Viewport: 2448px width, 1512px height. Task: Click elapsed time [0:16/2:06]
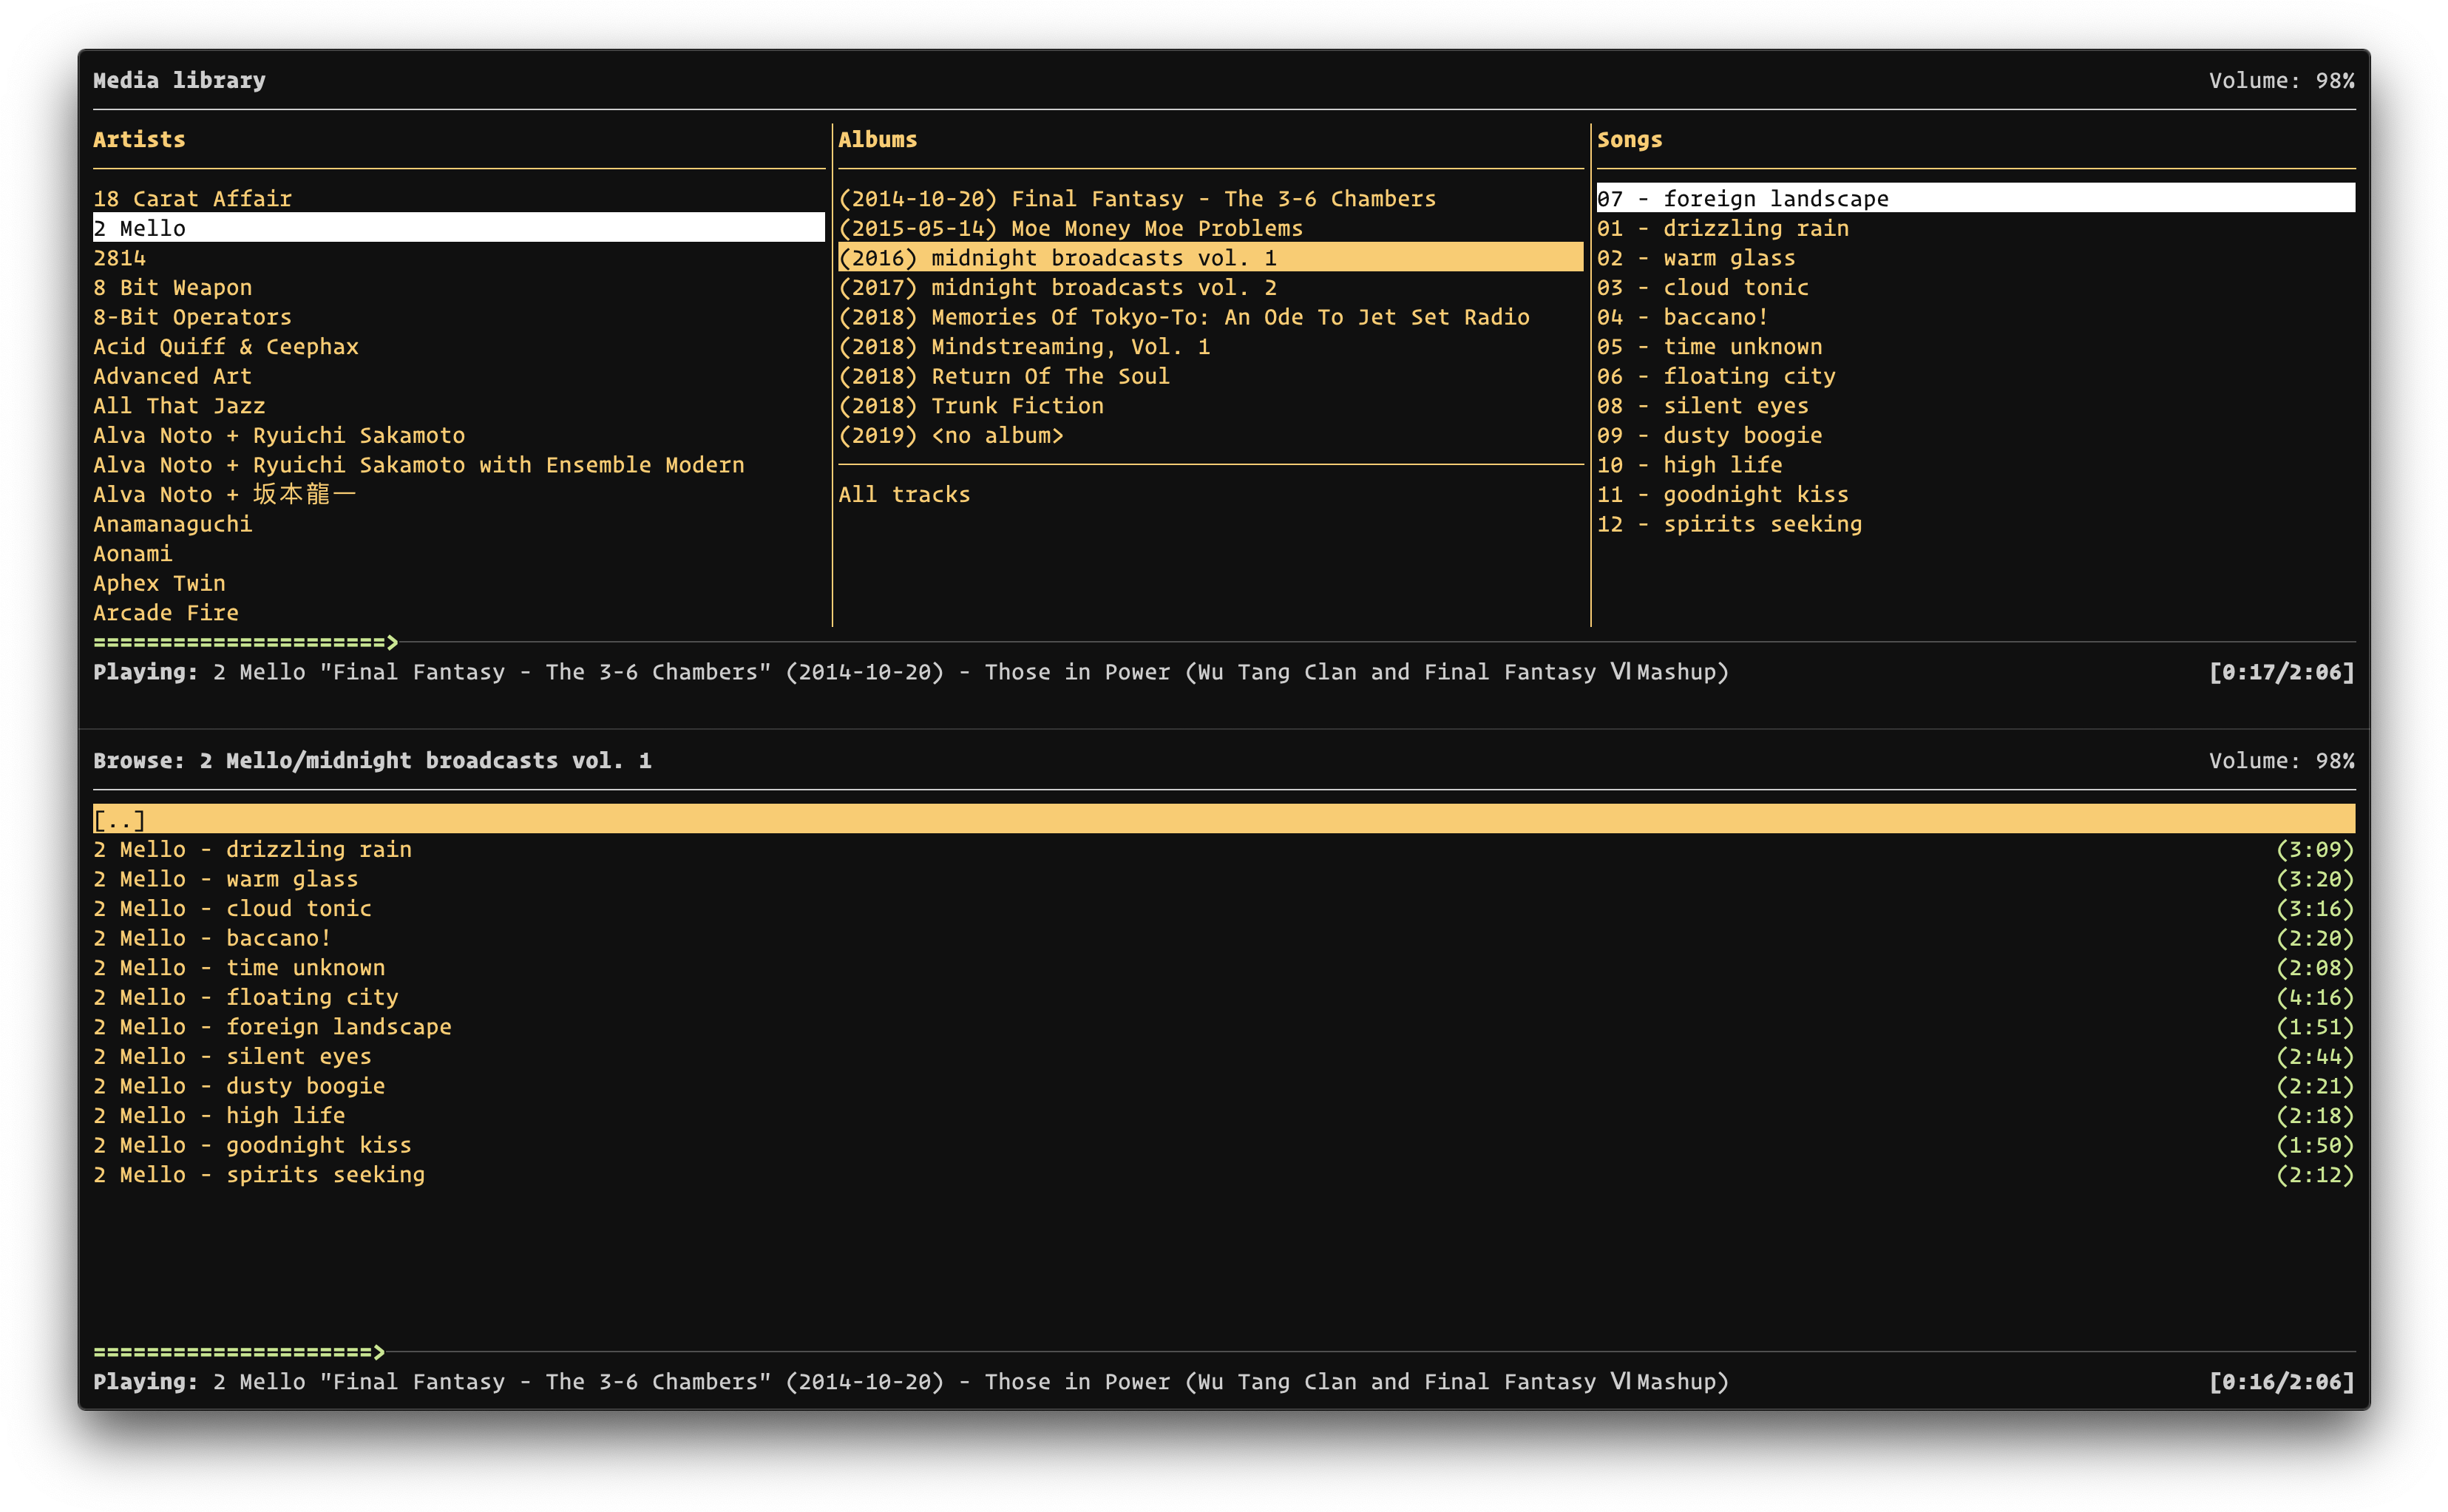(x=2281, y=1382)
